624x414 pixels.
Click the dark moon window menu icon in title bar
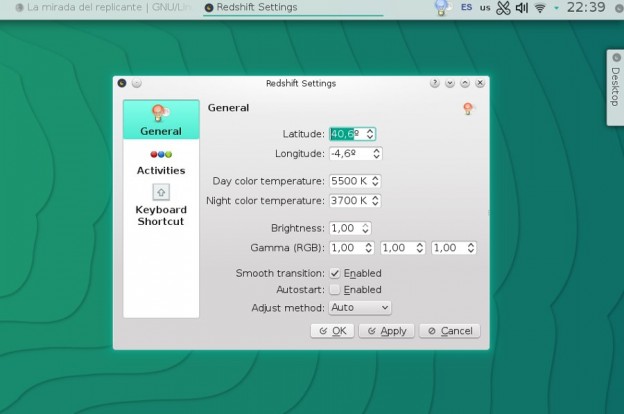[122, 83]
